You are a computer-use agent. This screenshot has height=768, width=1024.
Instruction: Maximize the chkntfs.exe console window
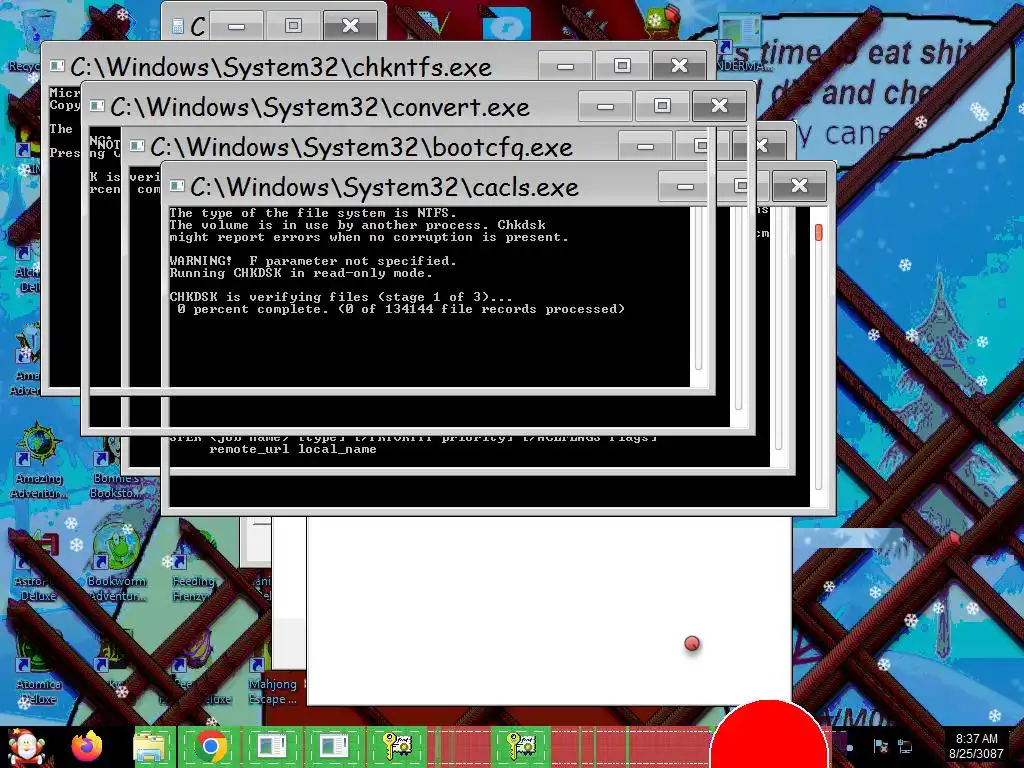pyautogui.click(x=622, y=65)
